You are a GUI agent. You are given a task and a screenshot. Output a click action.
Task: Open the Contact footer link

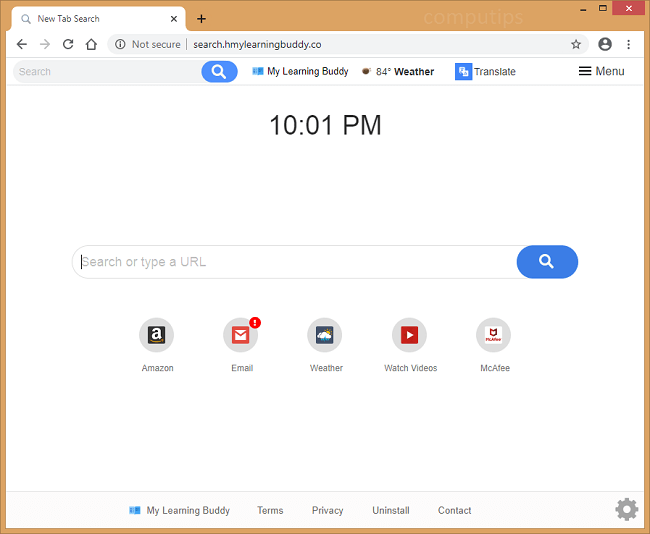tap(455, 510)
